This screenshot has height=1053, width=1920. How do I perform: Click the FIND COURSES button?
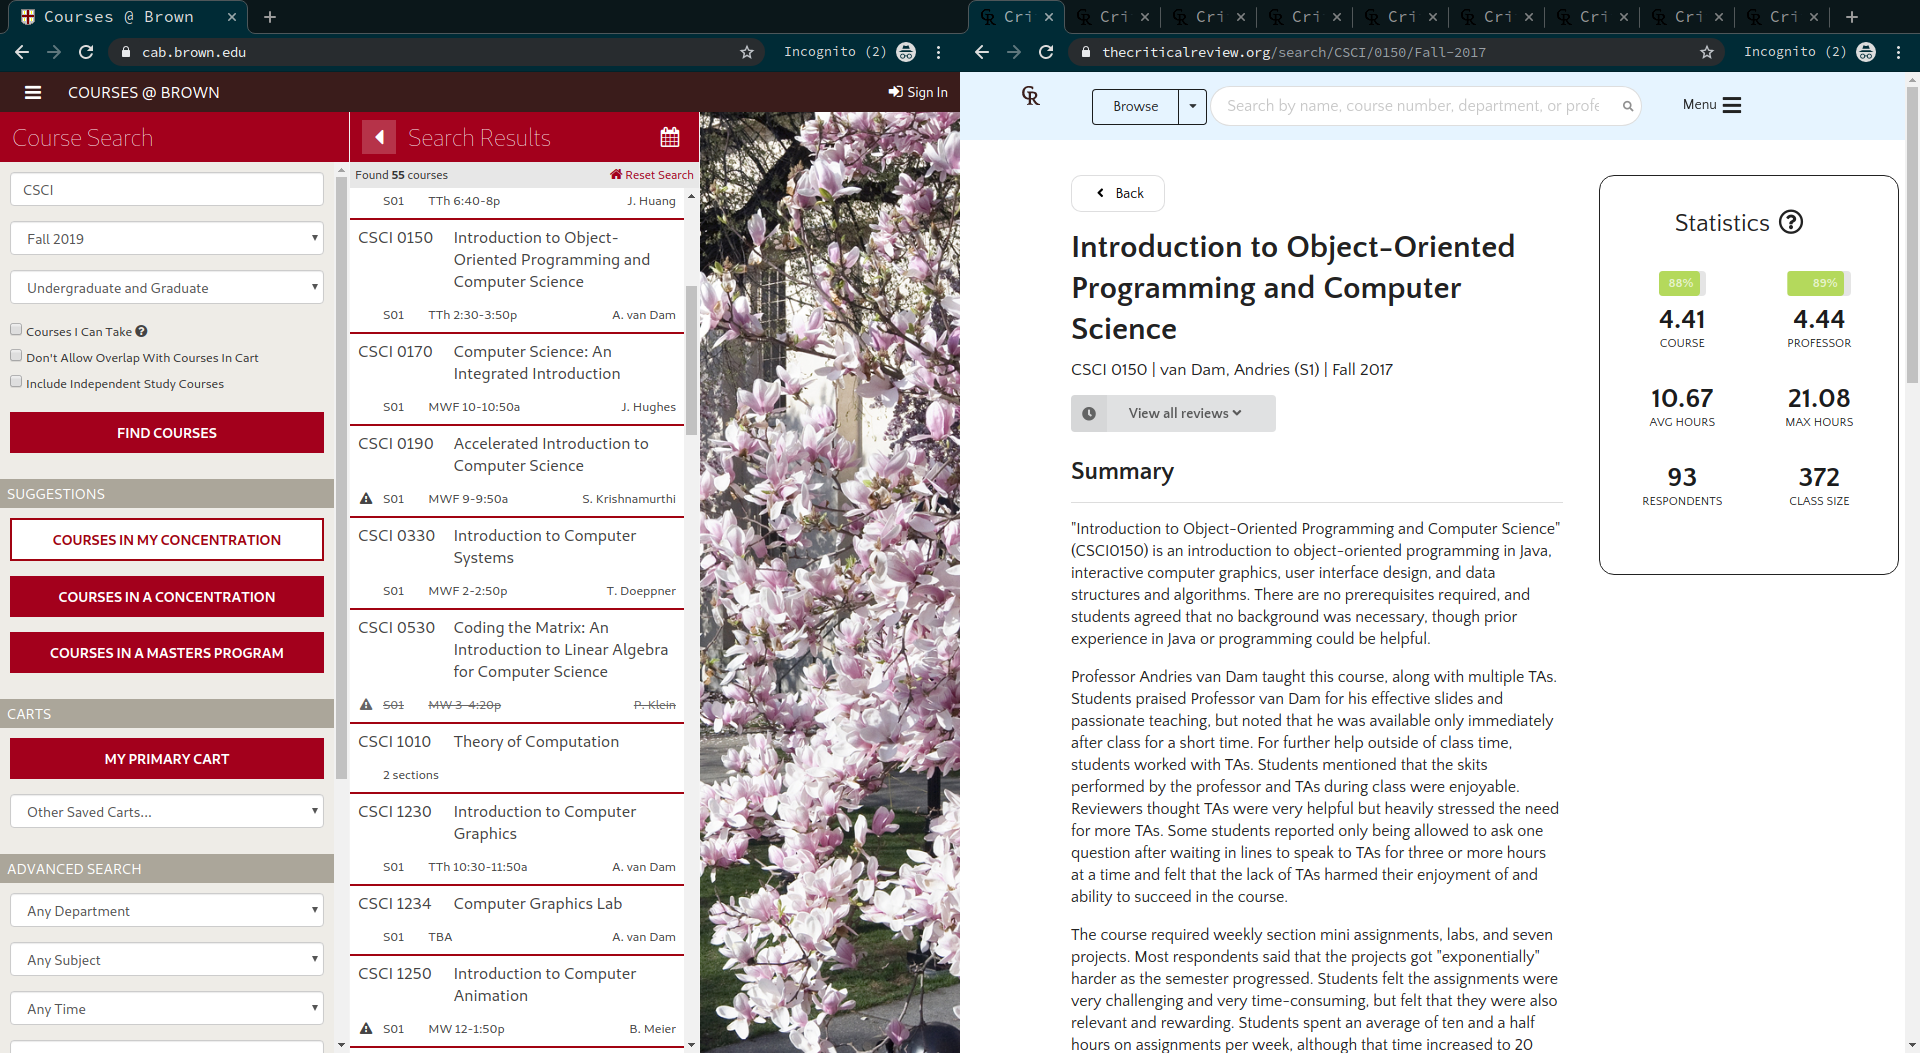[x=167, y=433]
